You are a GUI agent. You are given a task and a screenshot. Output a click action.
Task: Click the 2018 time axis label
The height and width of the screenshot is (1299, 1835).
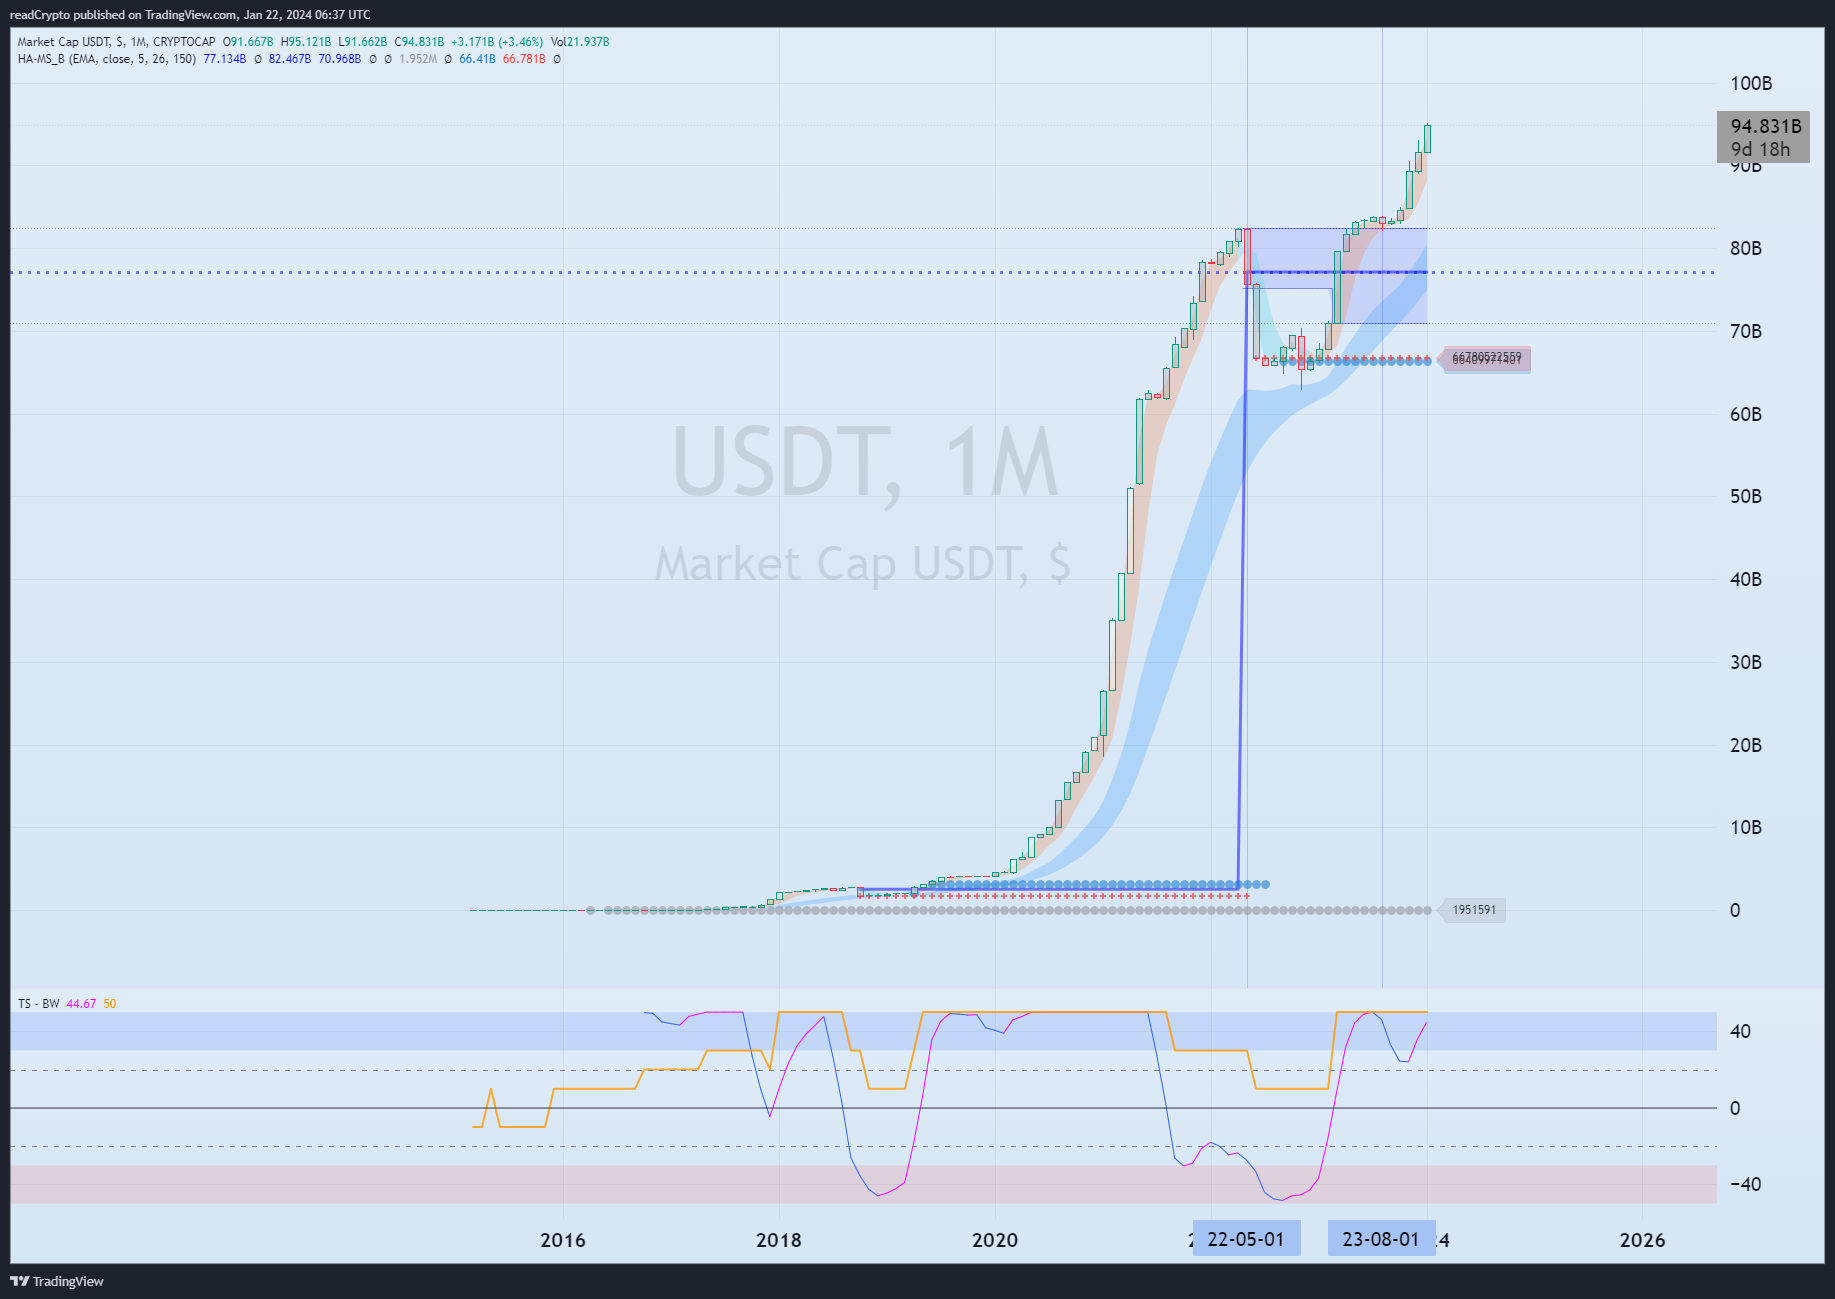[x=779, y=1240]
